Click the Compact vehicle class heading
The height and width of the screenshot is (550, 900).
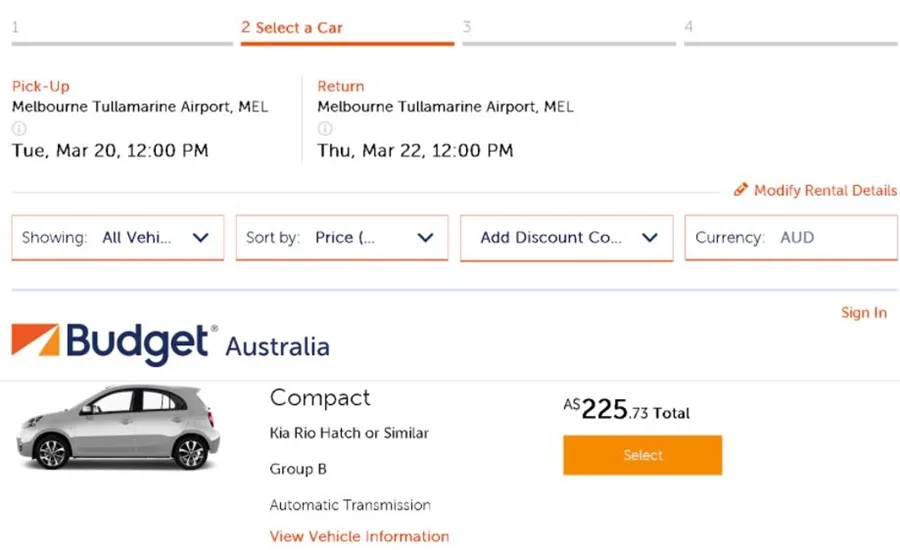coord(320,398)
